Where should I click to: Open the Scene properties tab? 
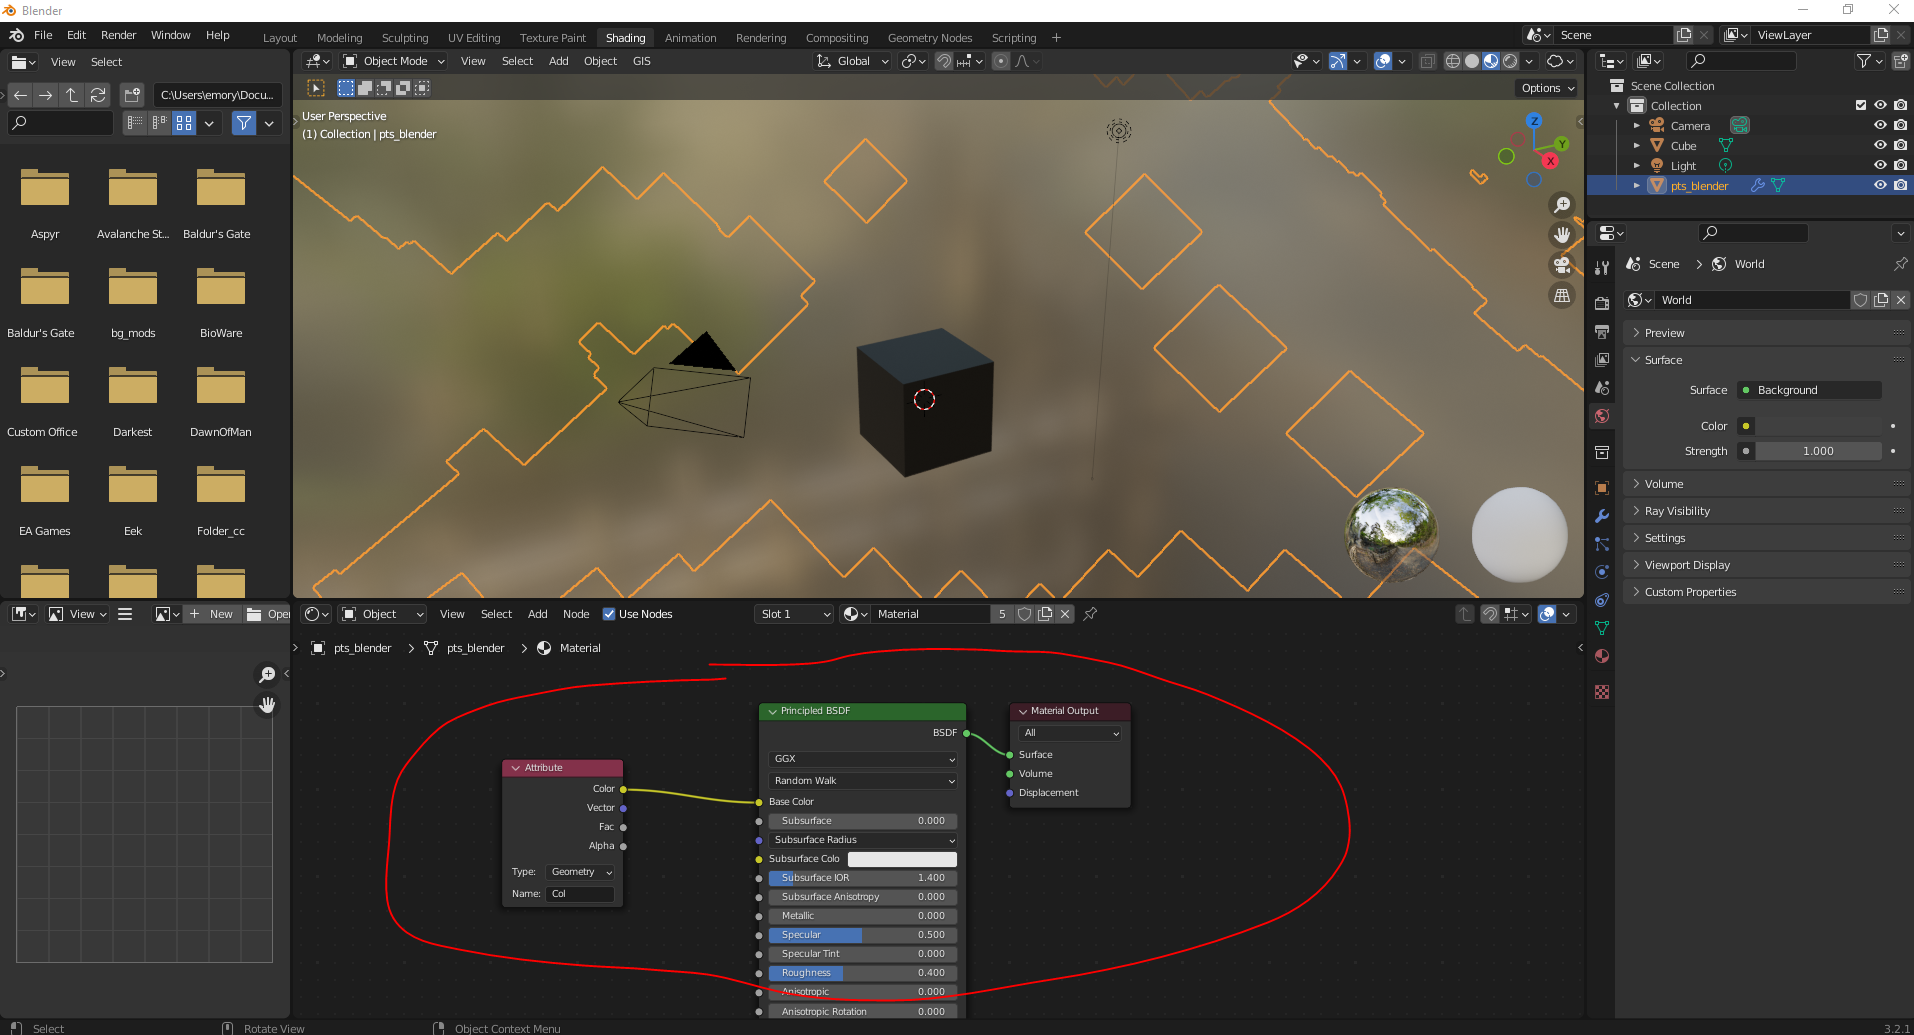[1602, 387]
